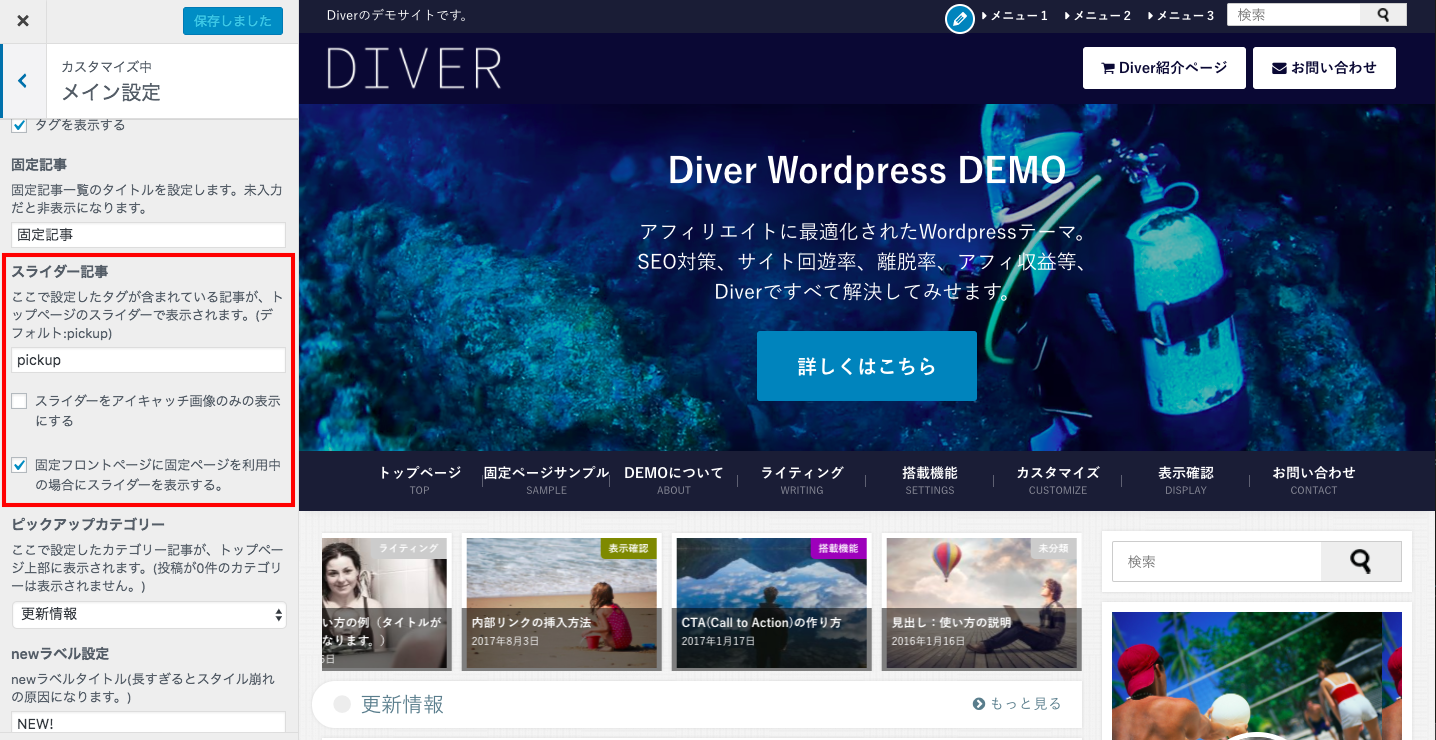This screenshot has width=1436, height=740.
Task: Click the newラベル設定 heading
Action: 60,654
